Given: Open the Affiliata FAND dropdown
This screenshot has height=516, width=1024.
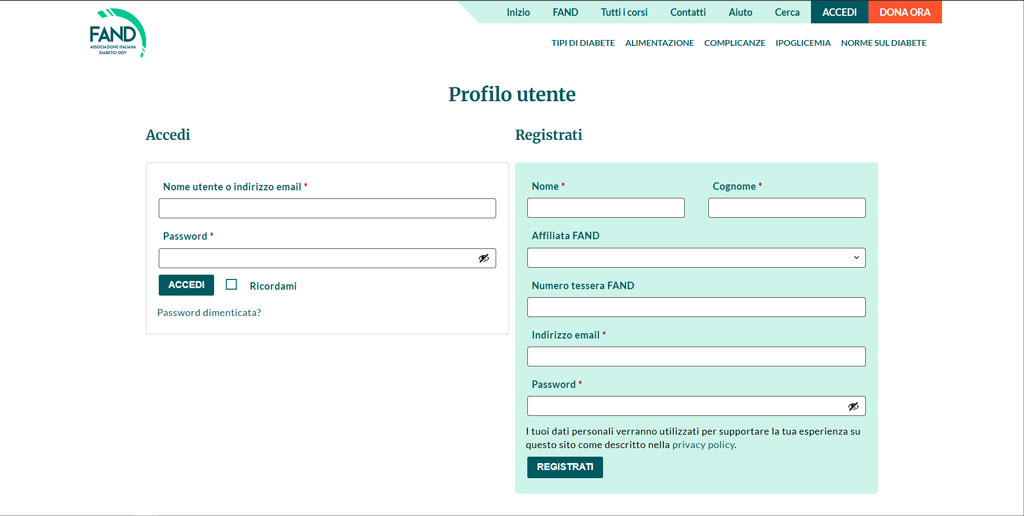Looking at the screenshot, I should [696, 258].
